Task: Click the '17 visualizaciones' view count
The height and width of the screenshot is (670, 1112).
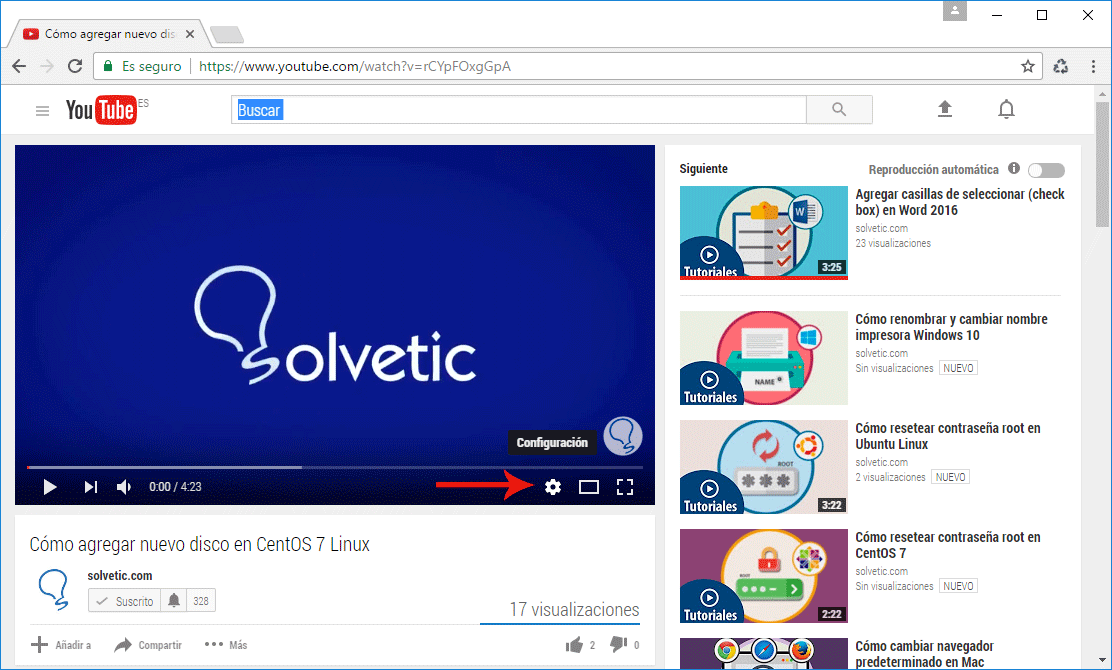Action: tap(574, 610)
